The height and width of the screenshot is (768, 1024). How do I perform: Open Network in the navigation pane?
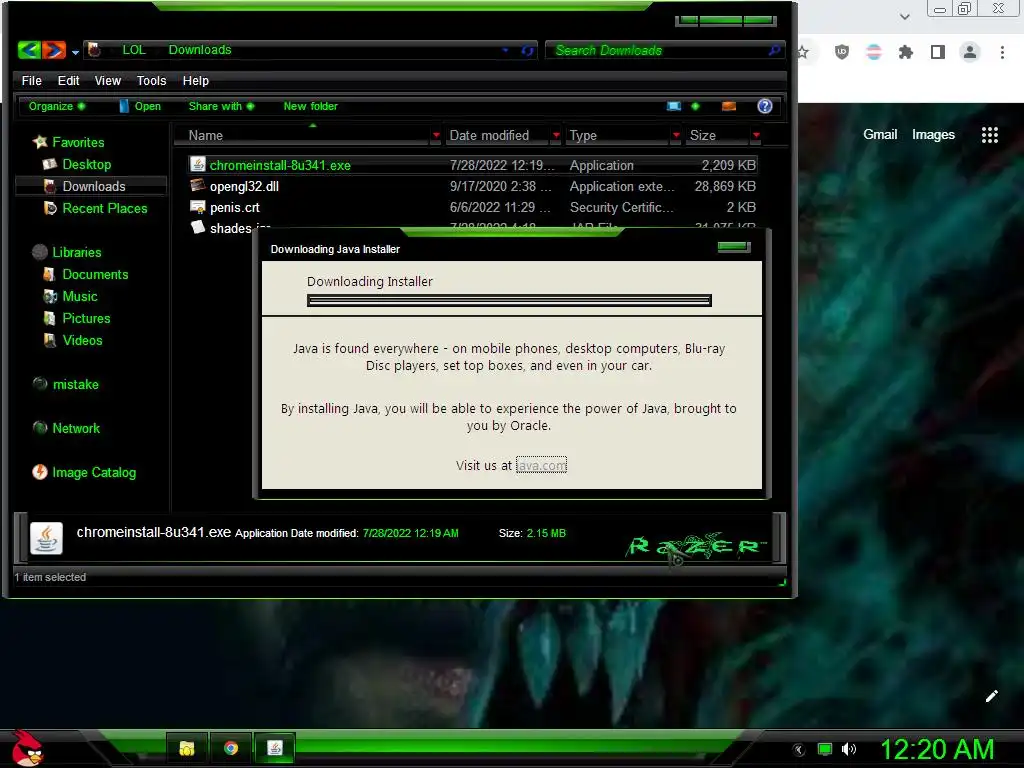click(76, 428)
